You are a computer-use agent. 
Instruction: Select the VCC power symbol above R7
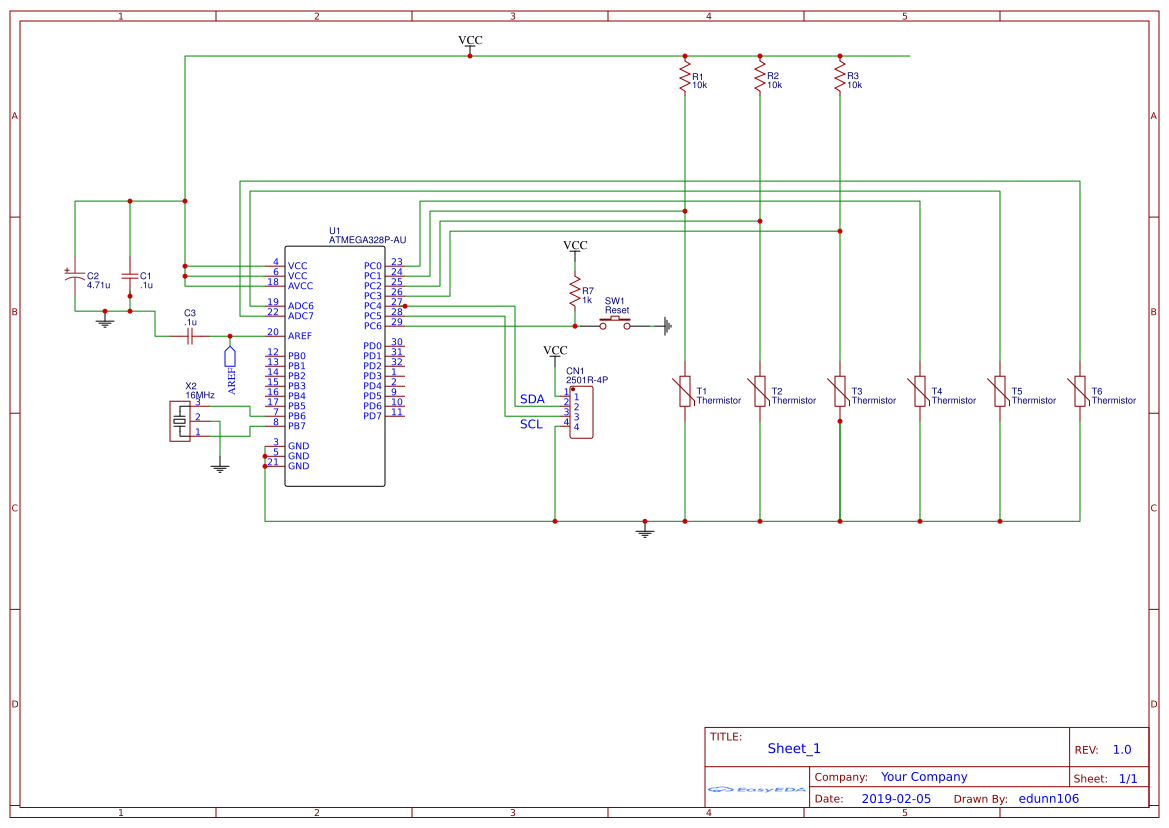(574, 246)
